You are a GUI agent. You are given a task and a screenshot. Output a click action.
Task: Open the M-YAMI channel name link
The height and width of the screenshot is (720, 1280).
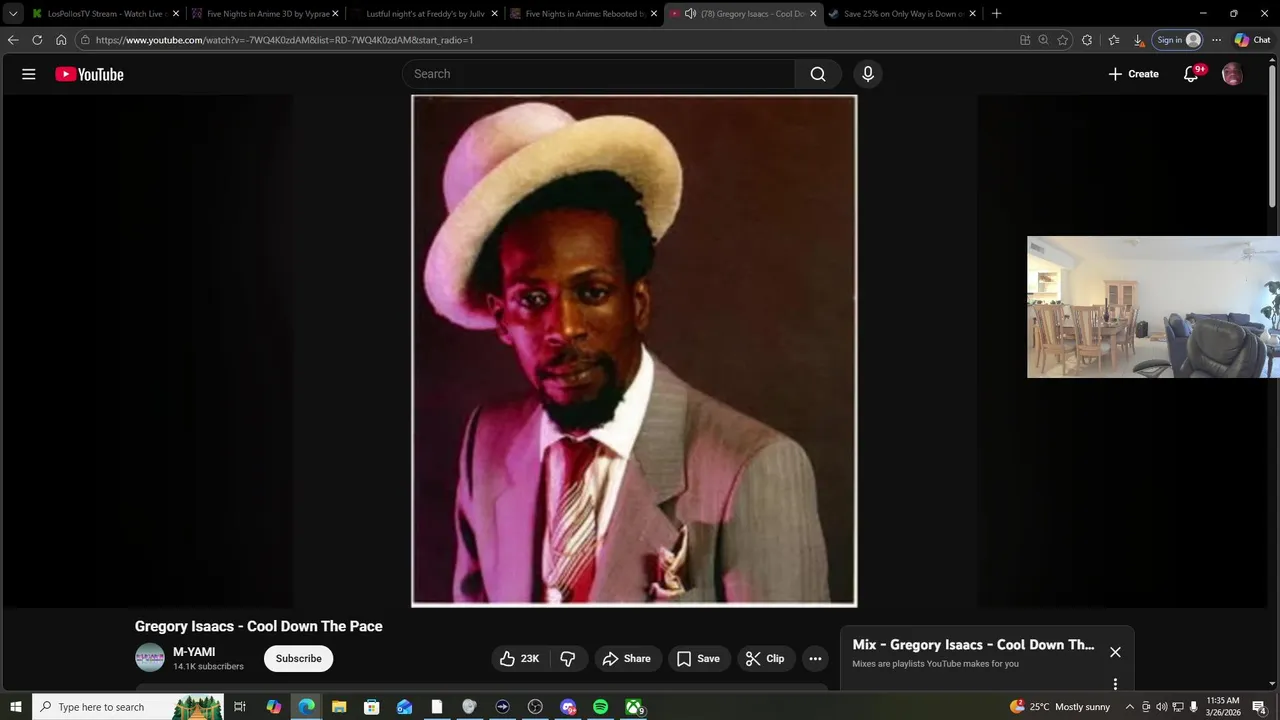[x=194, y=652]
